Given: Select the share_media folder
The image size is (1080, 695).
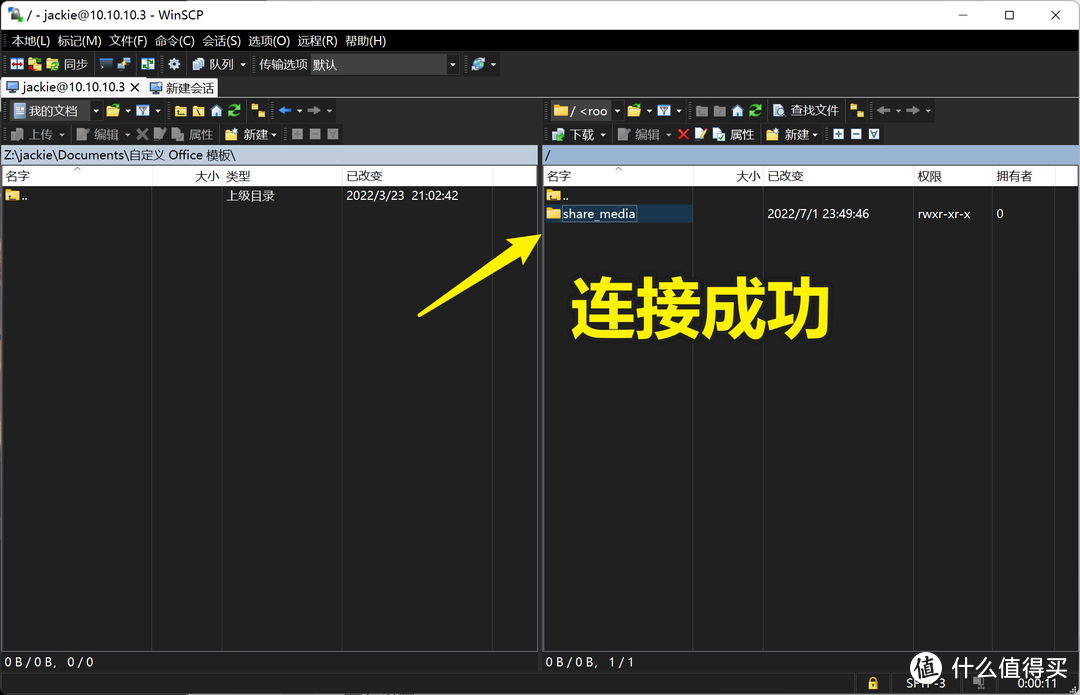Looking at the screenshot, I should [597, 213].
